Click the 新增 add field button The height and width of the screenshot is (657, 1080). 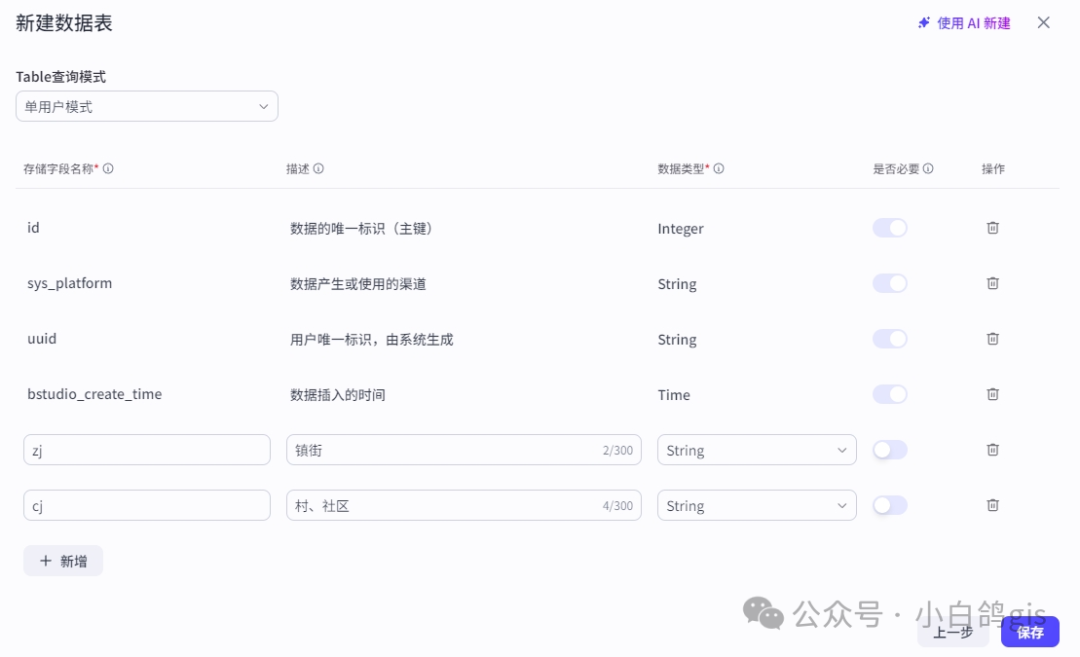point(63,561)
